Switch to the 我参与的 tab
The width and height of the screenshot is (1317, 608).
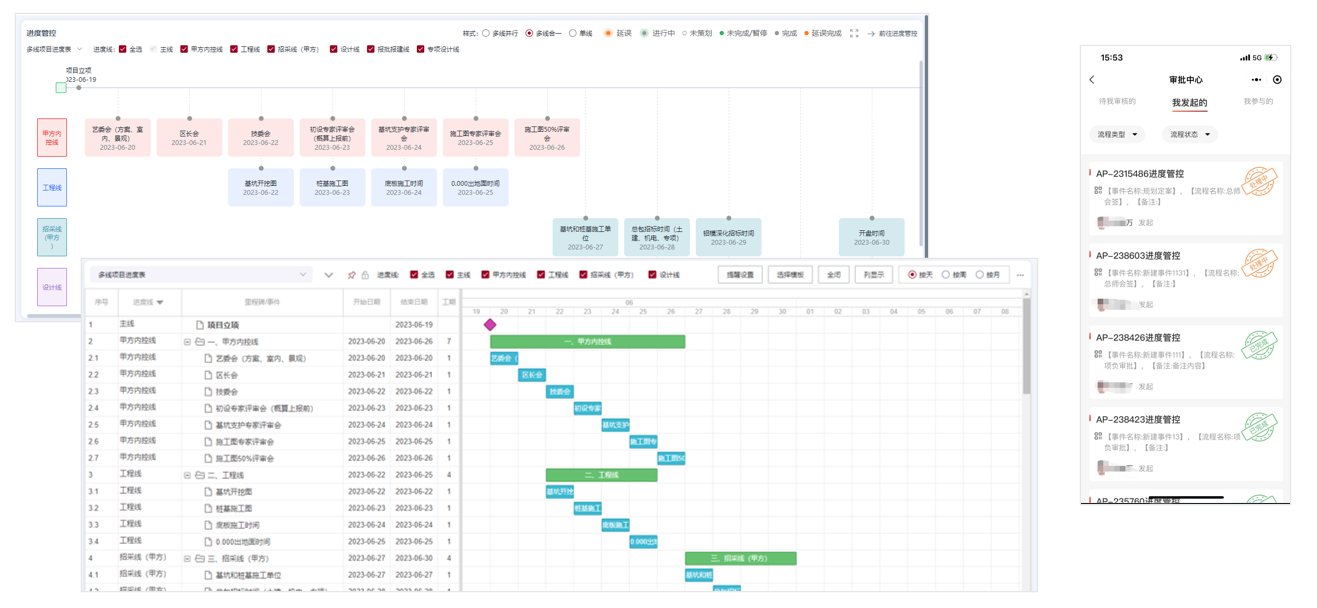pos(1258,102)
